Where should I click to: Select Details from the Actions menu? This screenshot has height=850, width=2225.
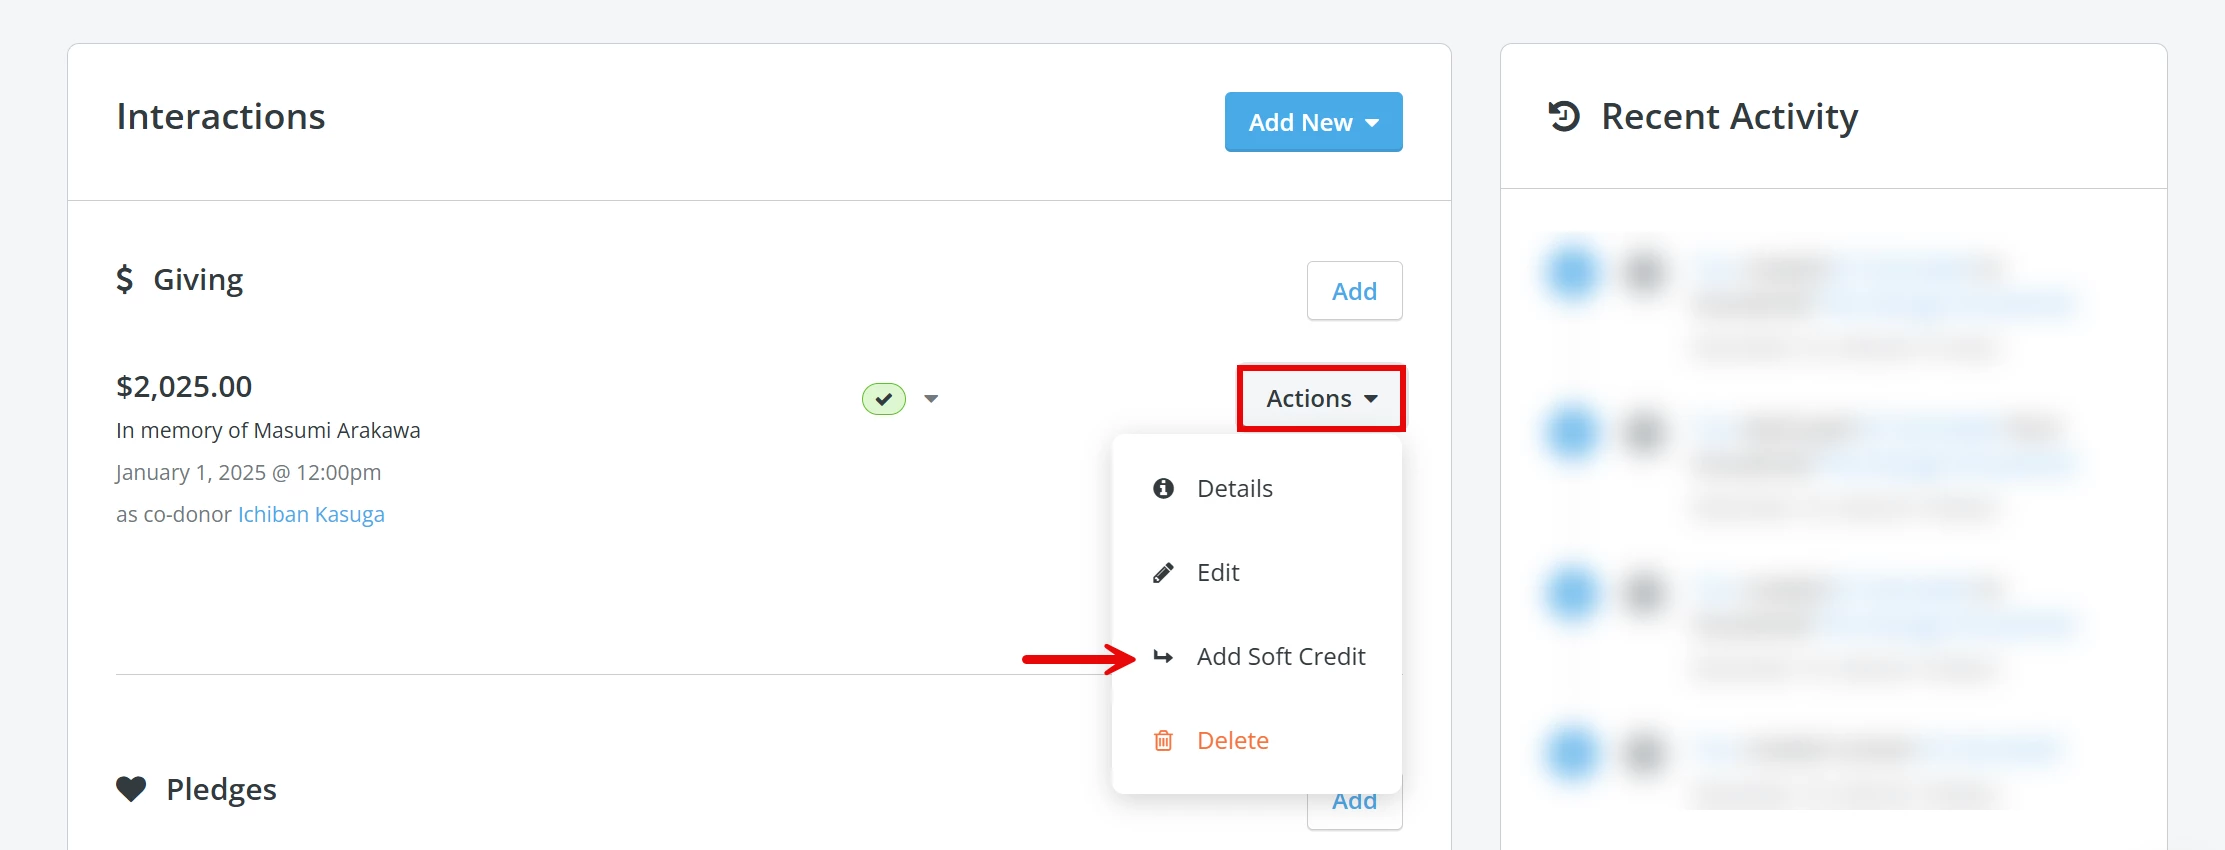(1236, 489)
